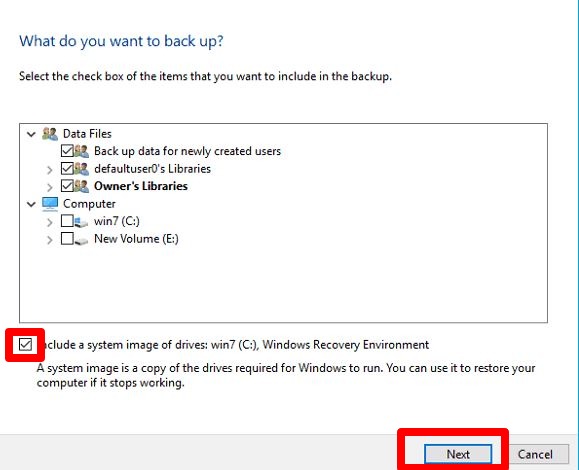Expand the win7 (C:) drive node
This screenshot has width=579, height=470.
pyautogui.click(x=49, y=222)
